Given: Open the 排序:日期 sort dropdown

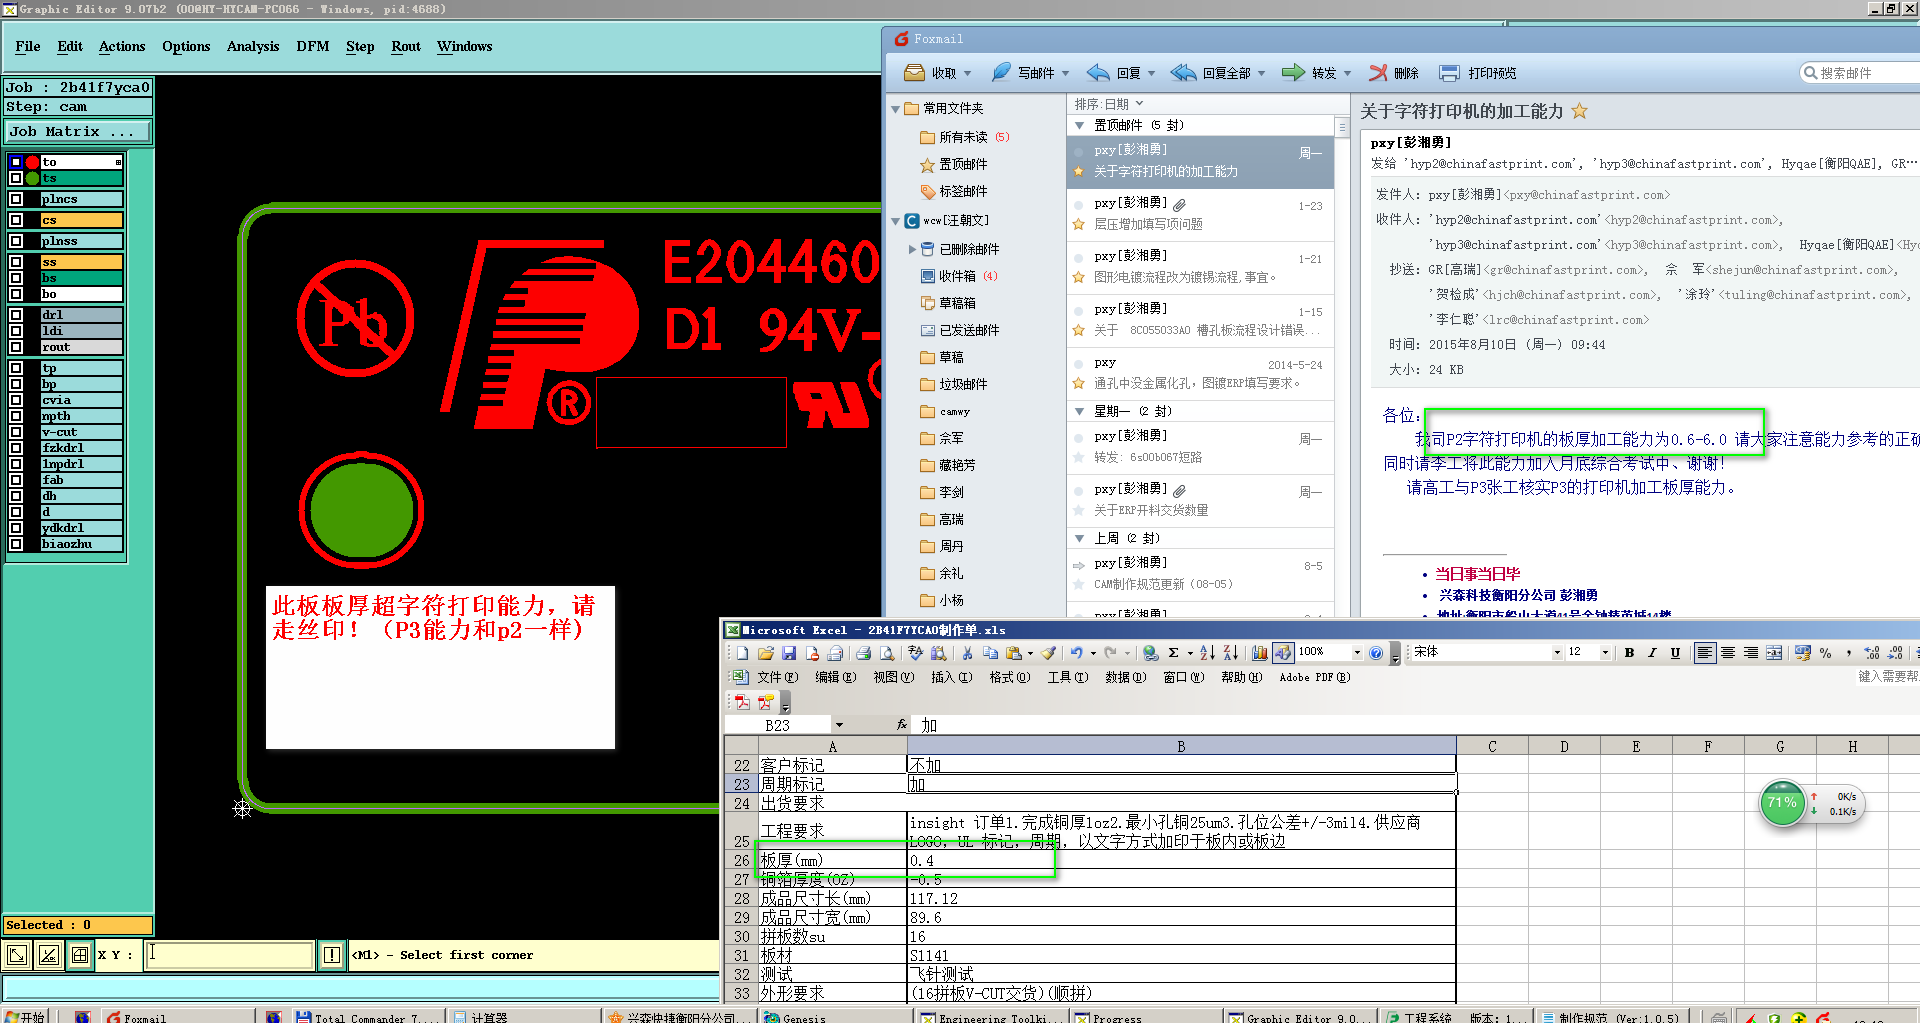Looking at the screenshot, I should point(1109,104).
